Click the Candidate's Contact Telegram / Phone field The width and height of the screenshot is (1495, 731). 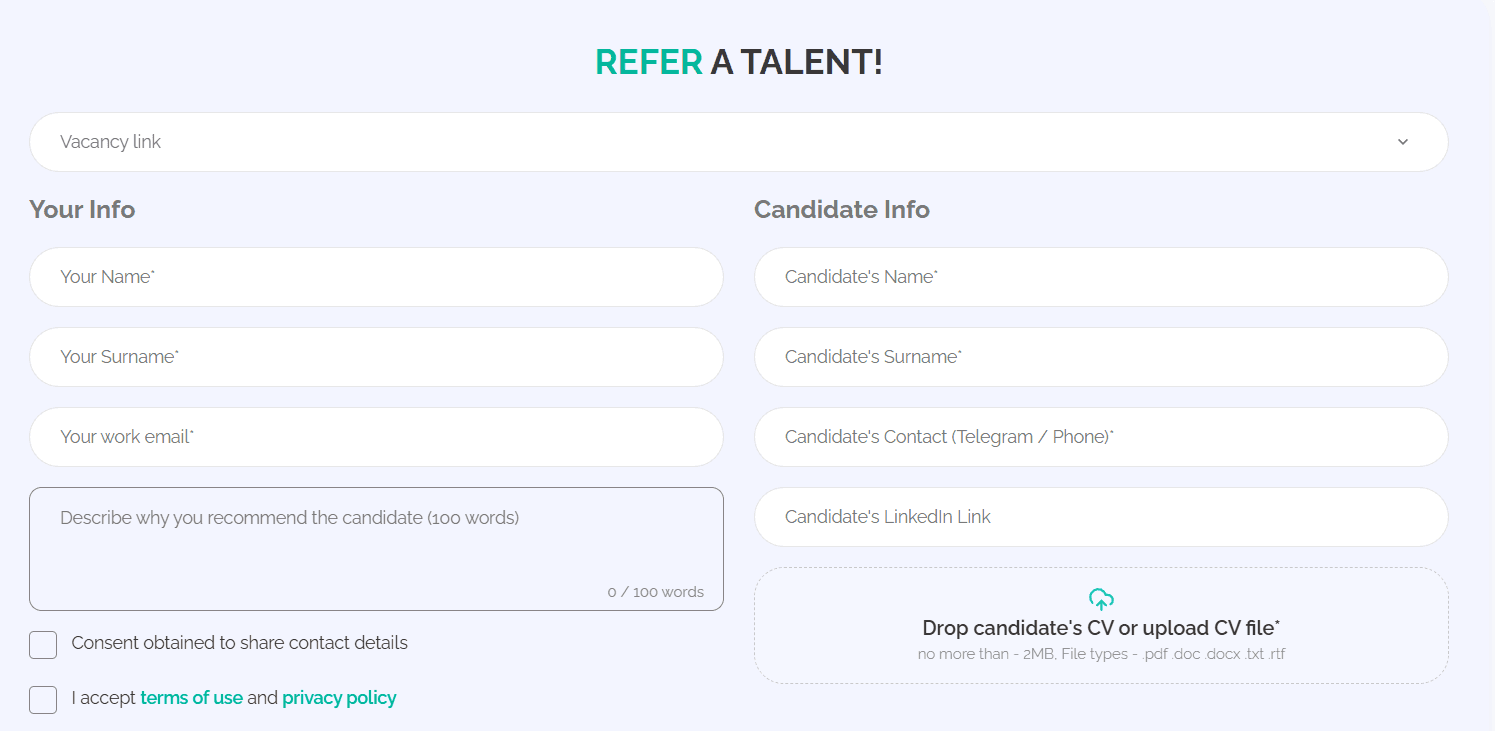(1101, 437)
